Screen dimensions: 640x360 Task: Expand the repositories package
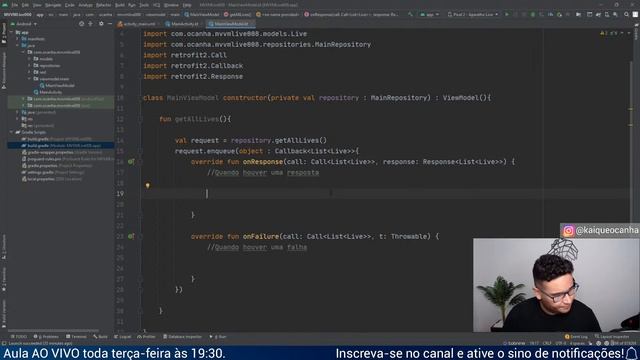(29, 65)
